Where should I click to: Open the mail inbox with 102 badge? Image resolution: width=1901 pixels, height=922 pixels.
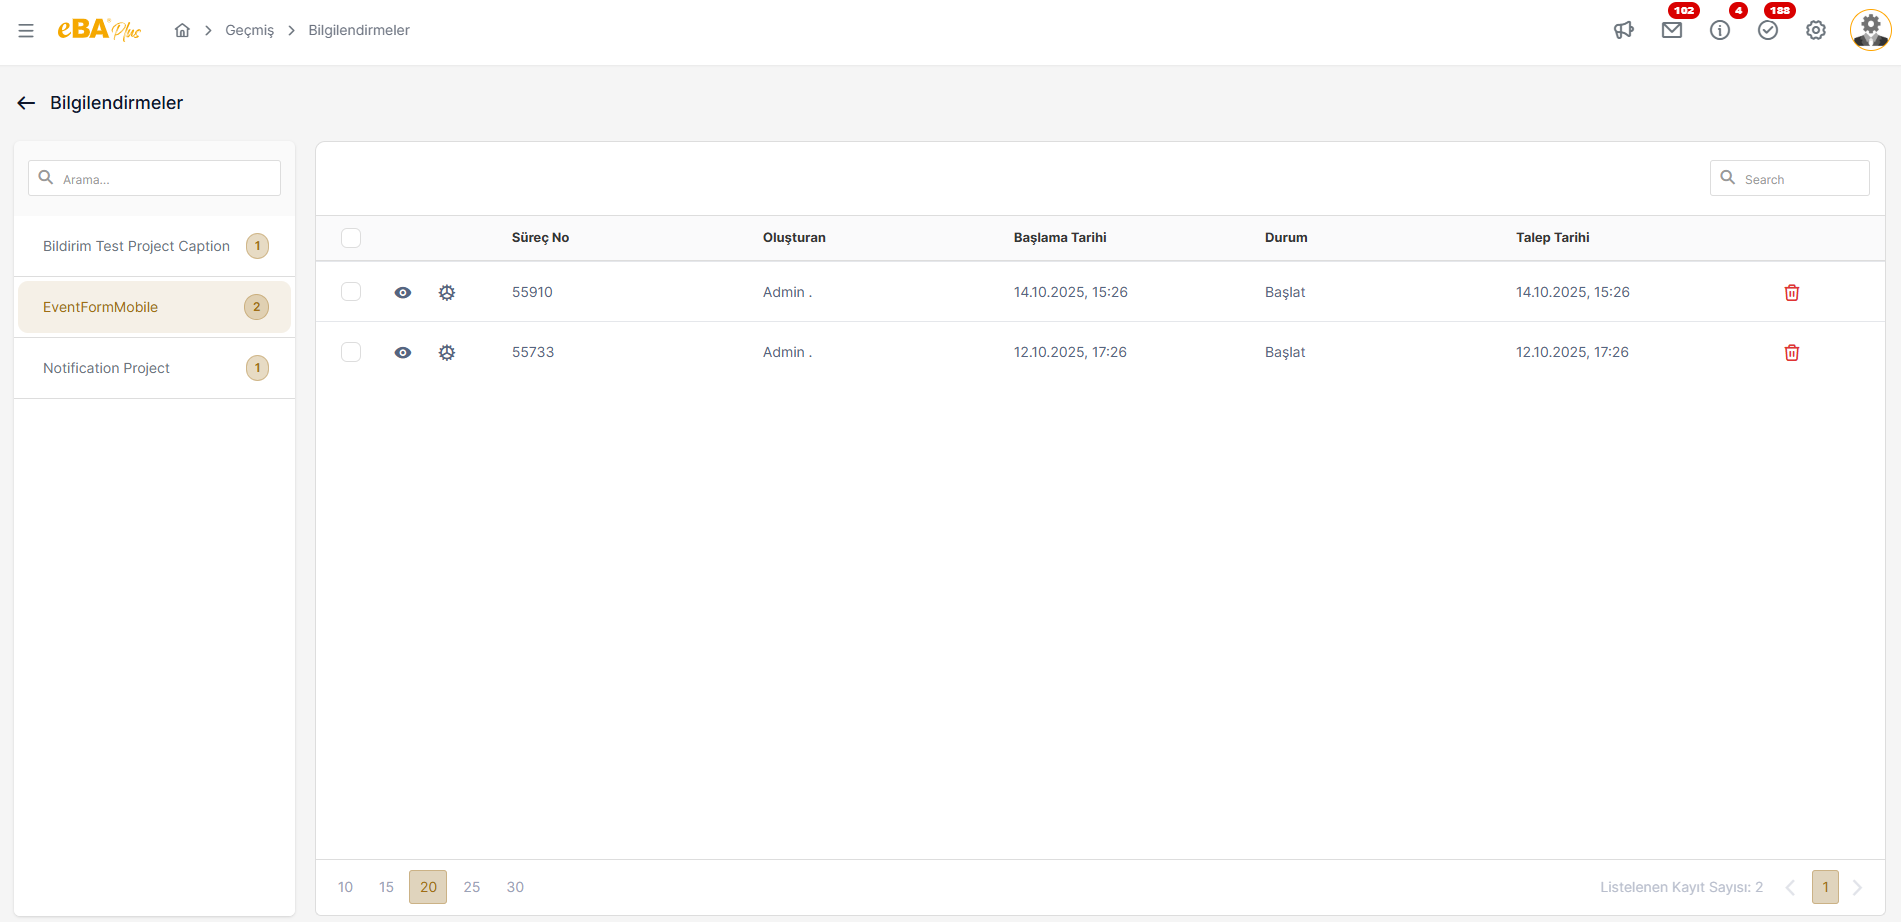tap(1671, 31)
